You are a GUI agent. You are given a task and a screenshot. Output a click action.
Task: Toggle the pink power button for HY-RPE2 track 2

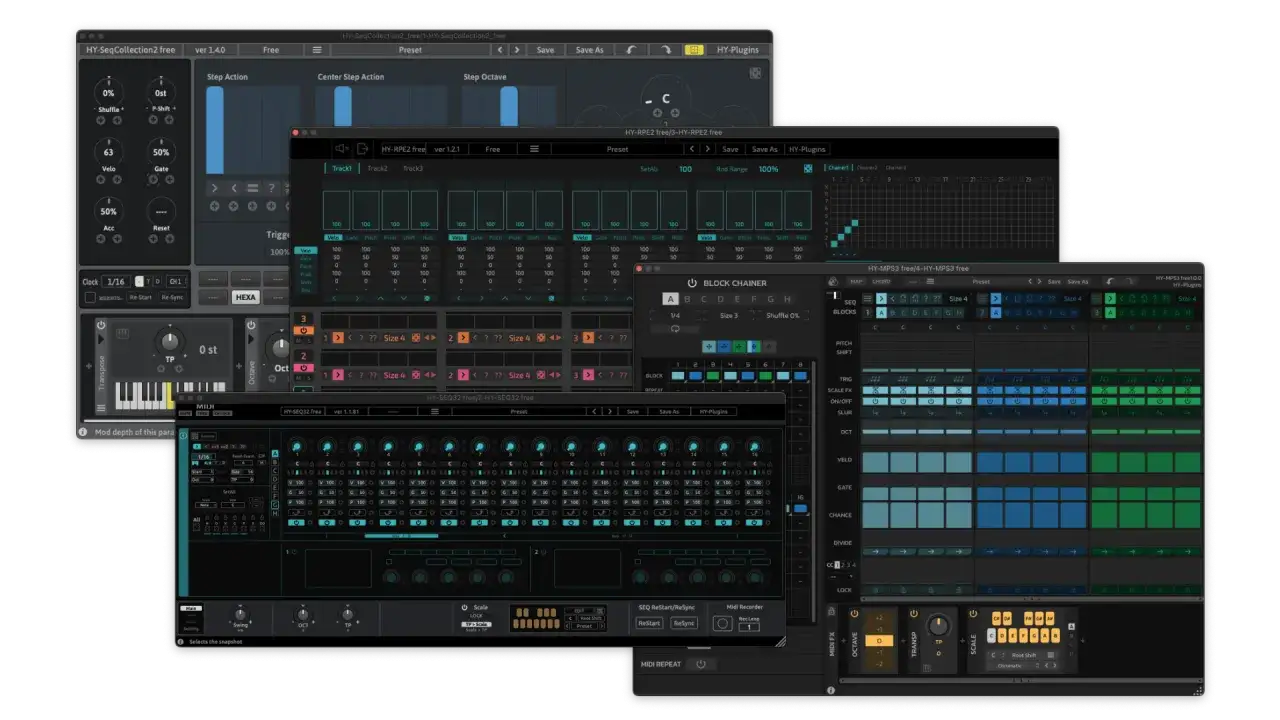[x=304, y=368]
